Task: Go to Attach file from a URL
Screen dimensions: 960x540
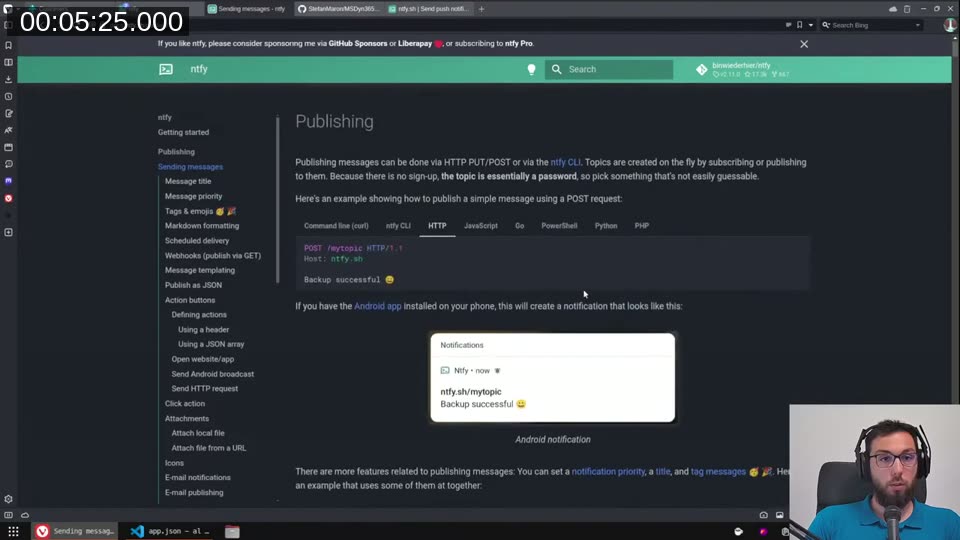Action: [x=209, y=448]
